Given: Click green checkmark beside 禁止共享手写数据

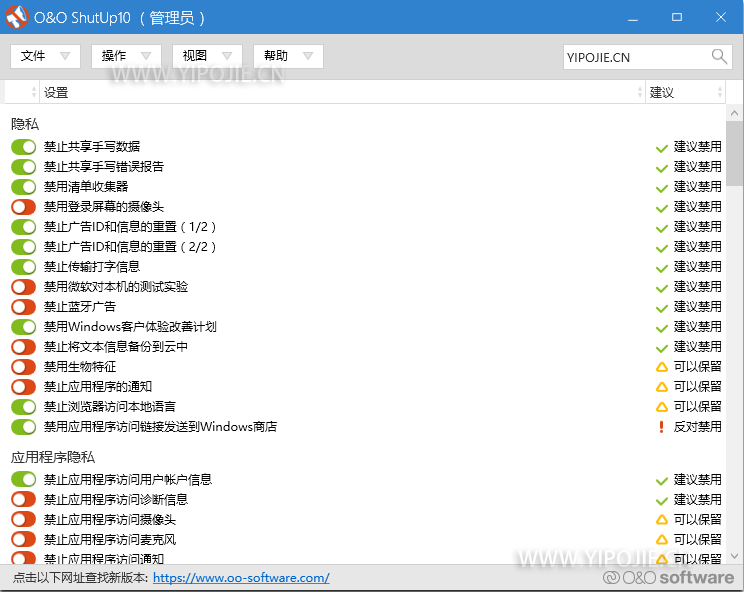Looking at the screenshot, I should pos(661,147).
